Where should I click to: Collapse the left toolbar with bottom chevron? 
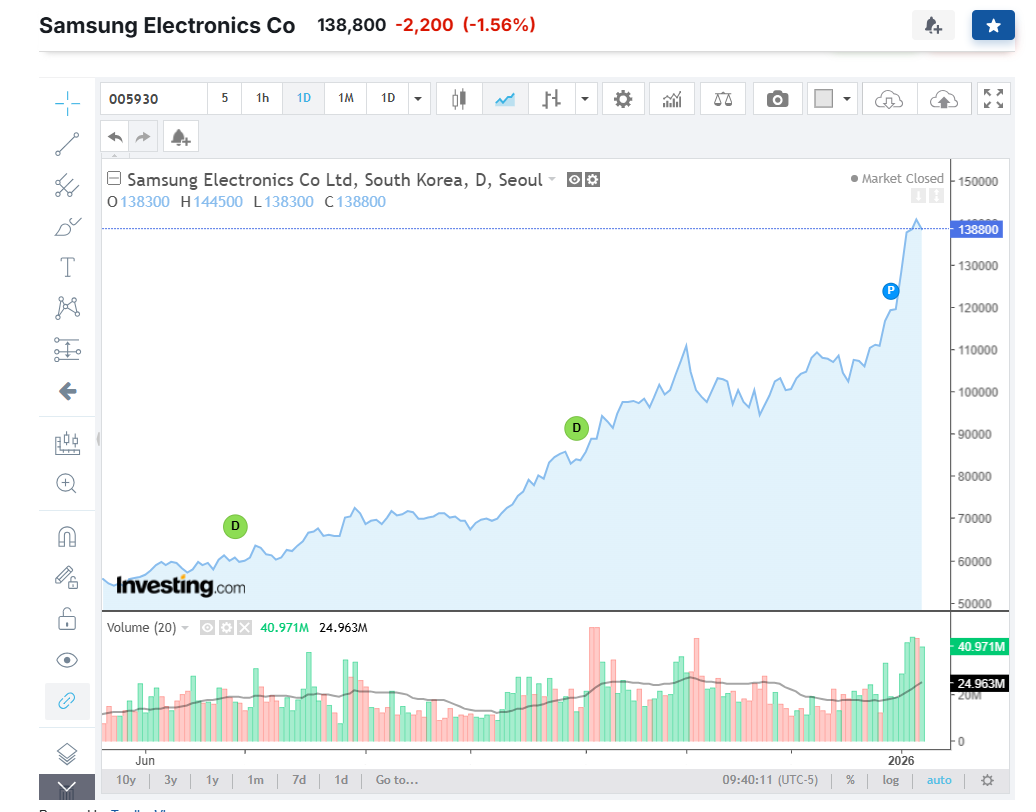67,786
